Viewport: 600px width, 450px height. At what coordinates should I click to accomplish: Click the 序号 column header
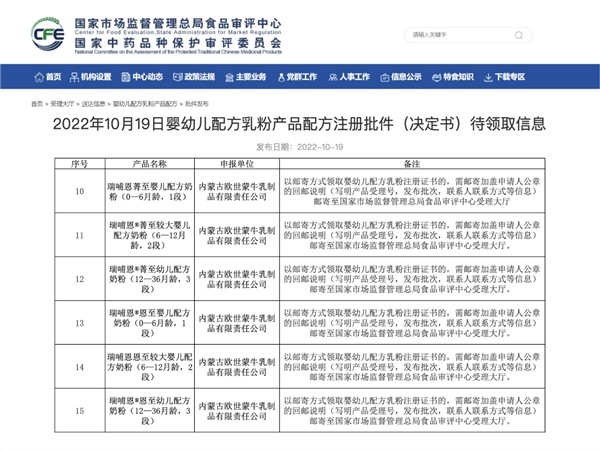[x=80, y=164]
